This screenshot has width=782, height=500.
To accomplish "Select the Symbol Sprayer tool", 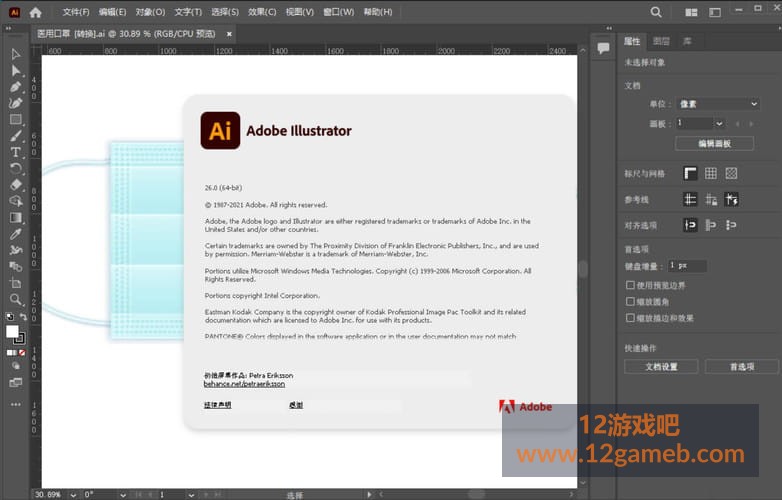I will (15, 250).
